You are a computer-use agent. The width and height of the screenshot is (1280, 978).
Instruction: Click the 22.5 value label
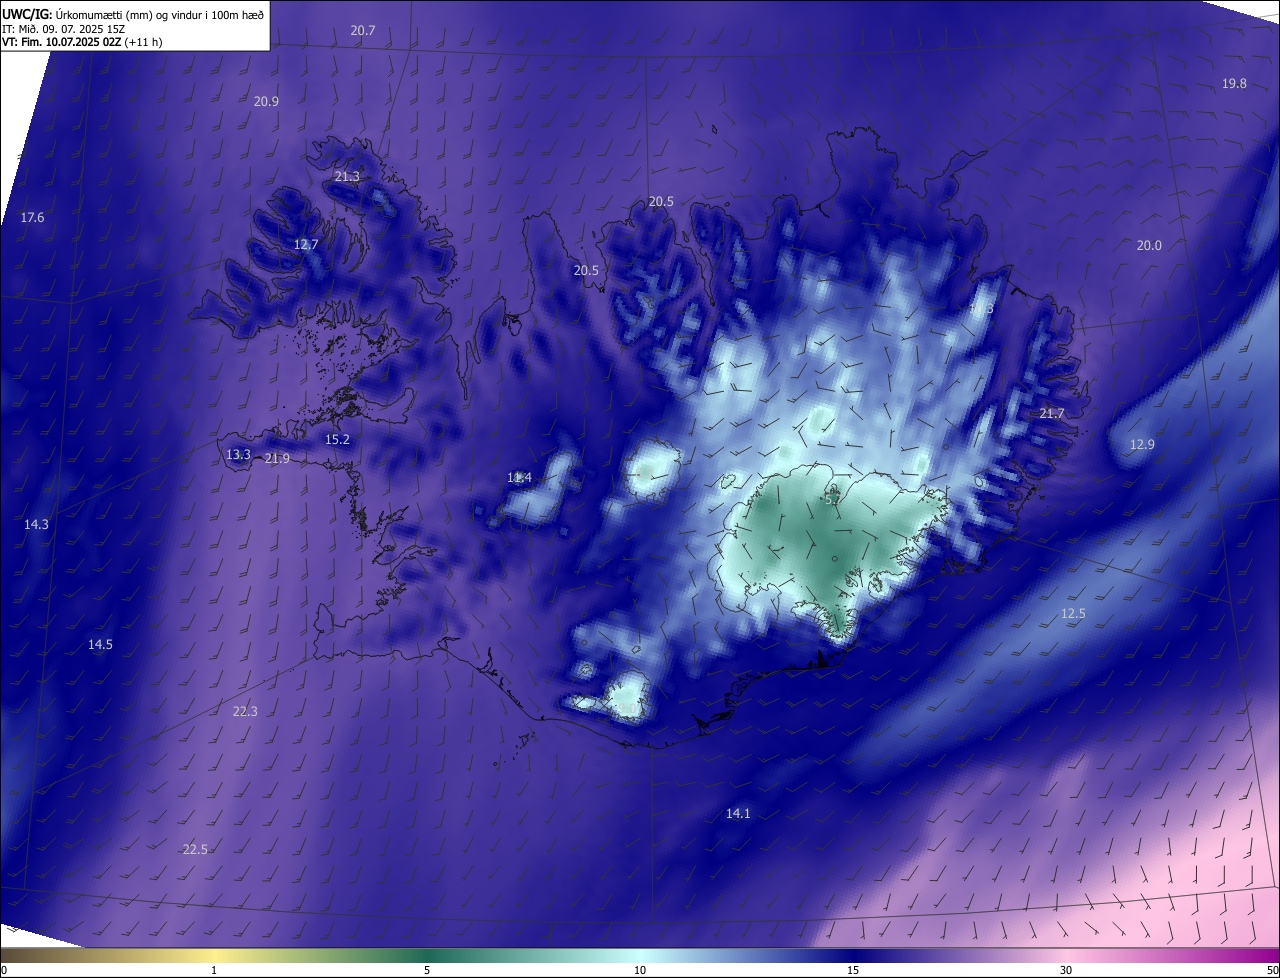coord(195,850)
